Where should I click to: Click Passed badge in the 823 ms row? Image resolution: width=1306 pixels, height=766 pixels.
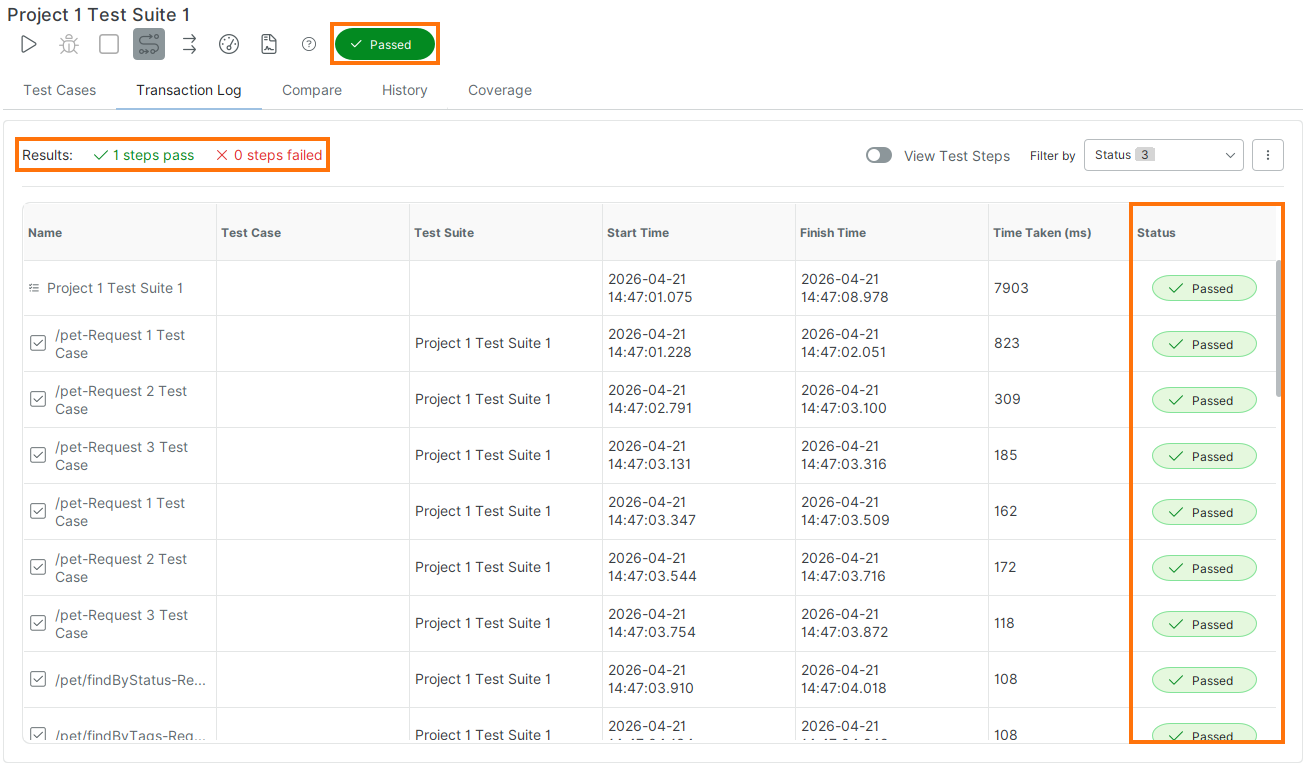coord(1204,344)
